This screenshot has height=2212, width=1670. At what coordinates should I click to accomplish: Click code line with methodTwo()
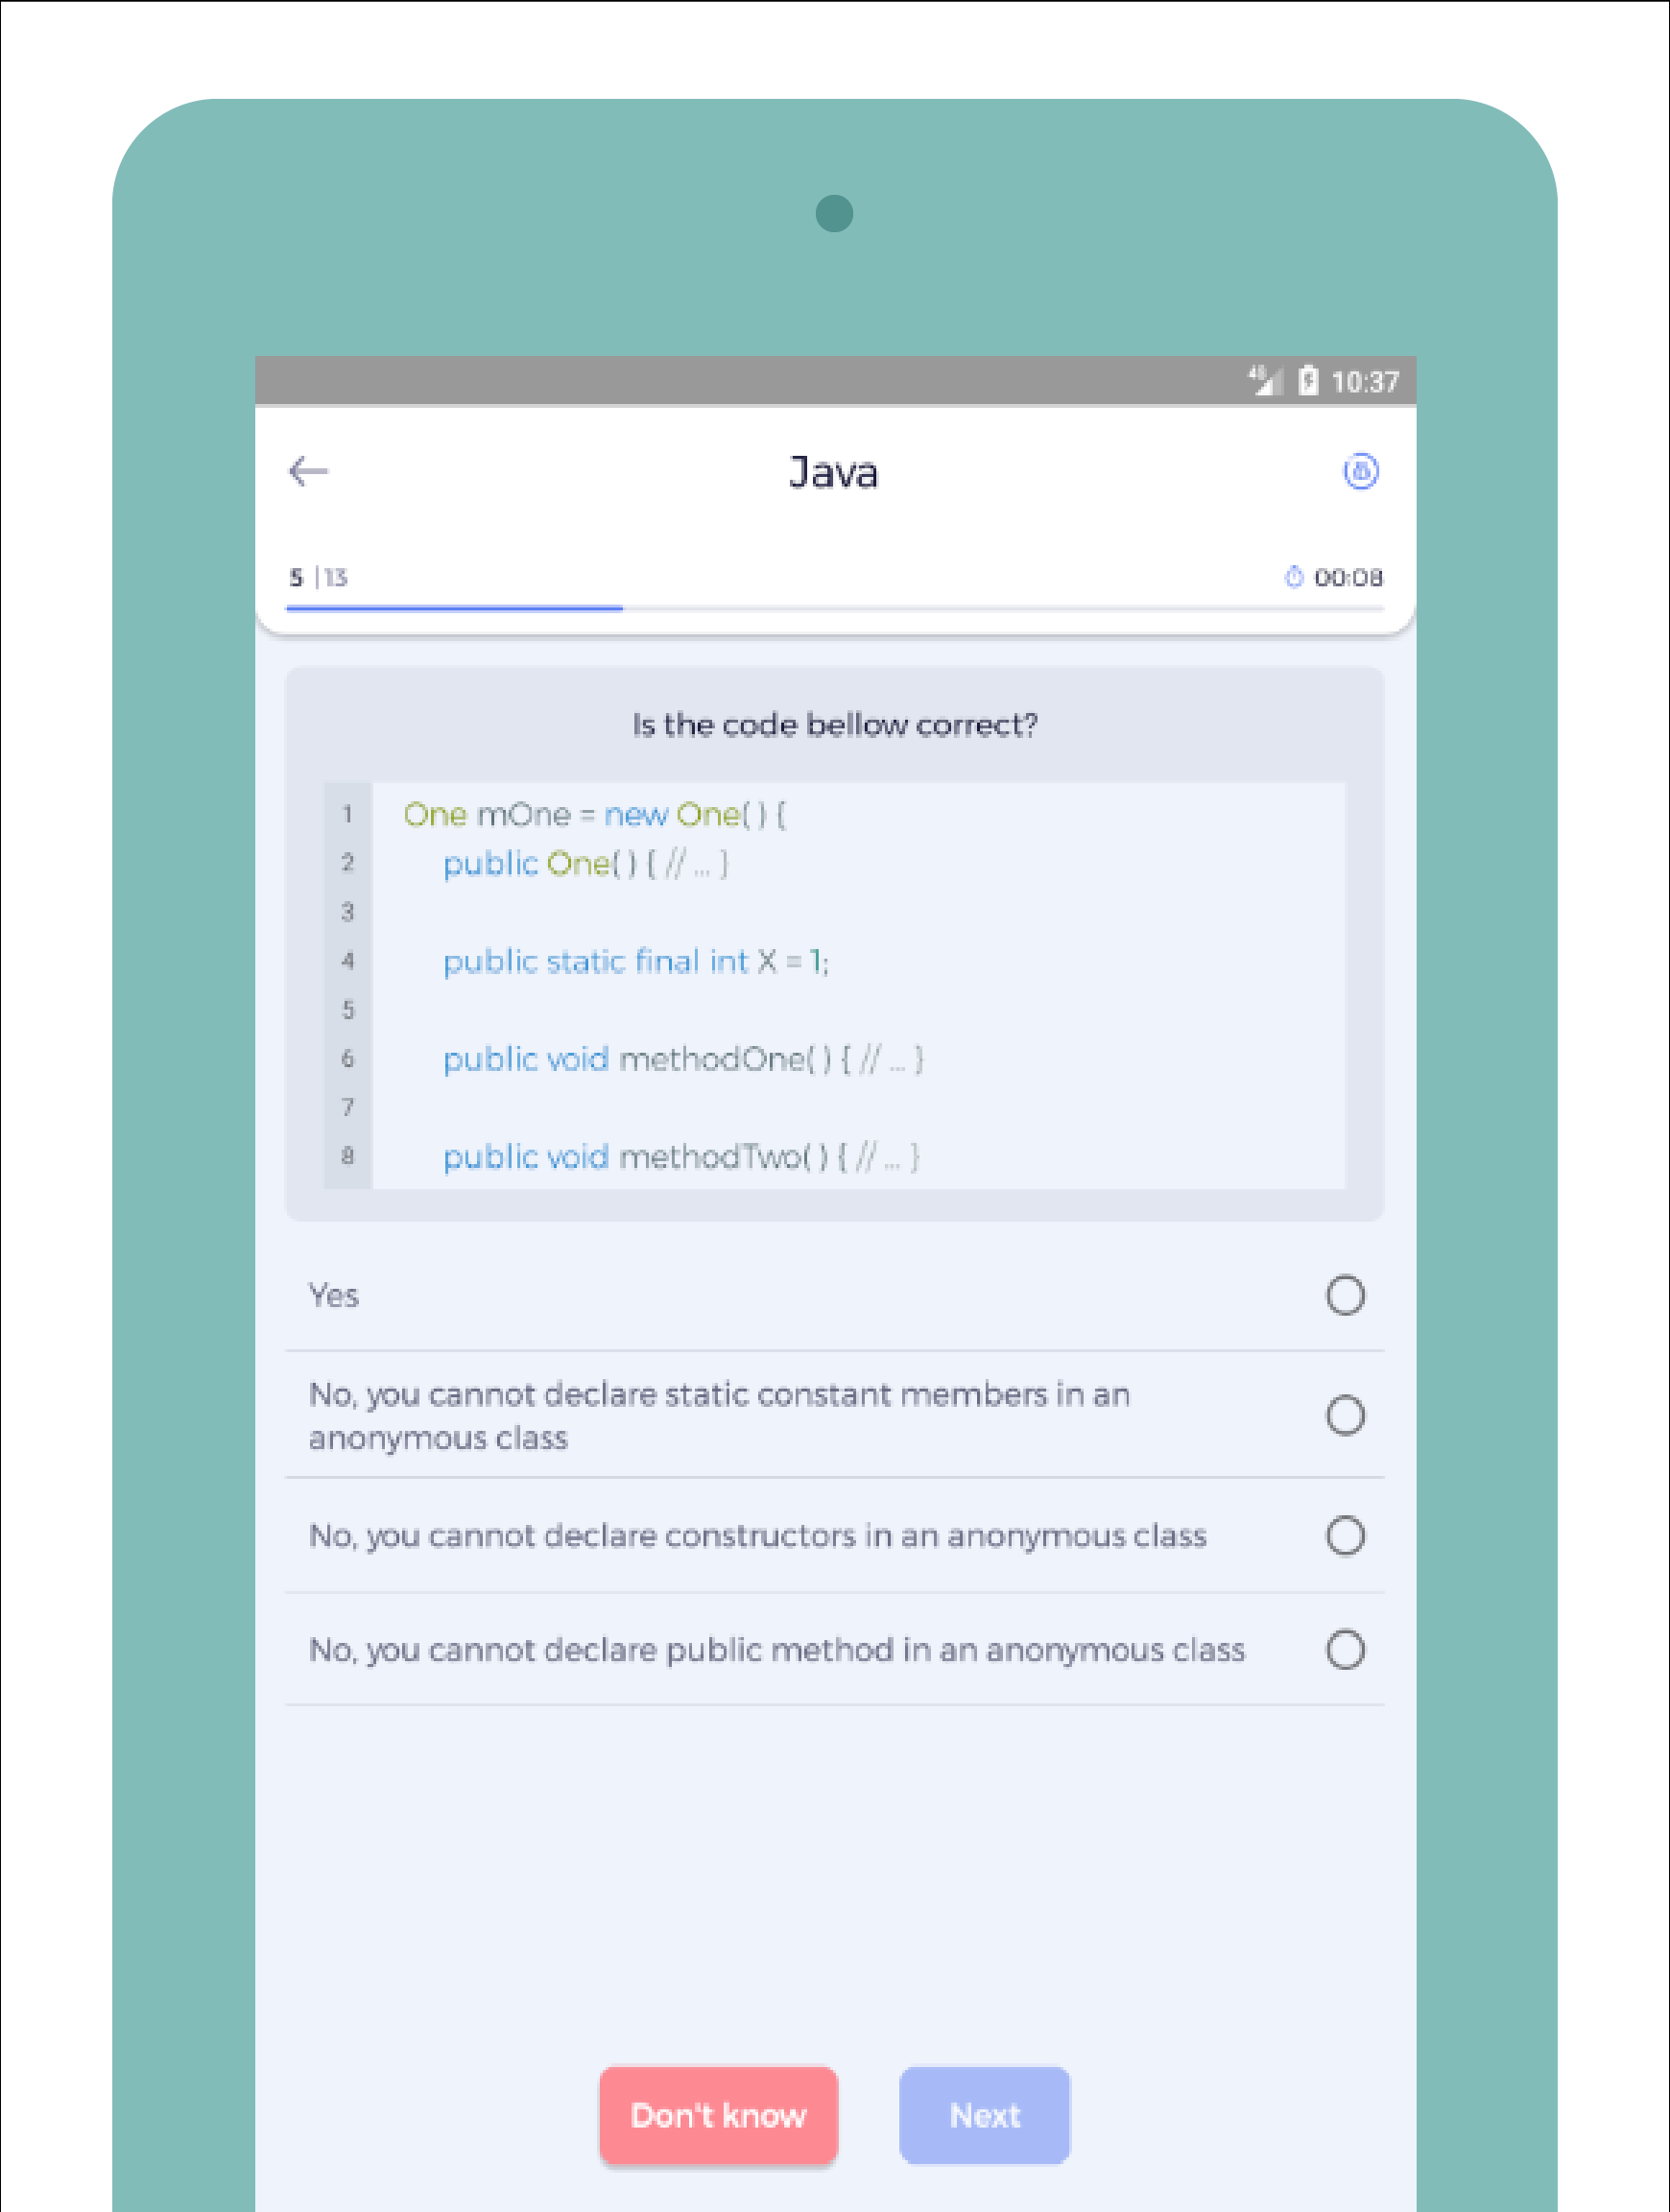click(681, 1157)
